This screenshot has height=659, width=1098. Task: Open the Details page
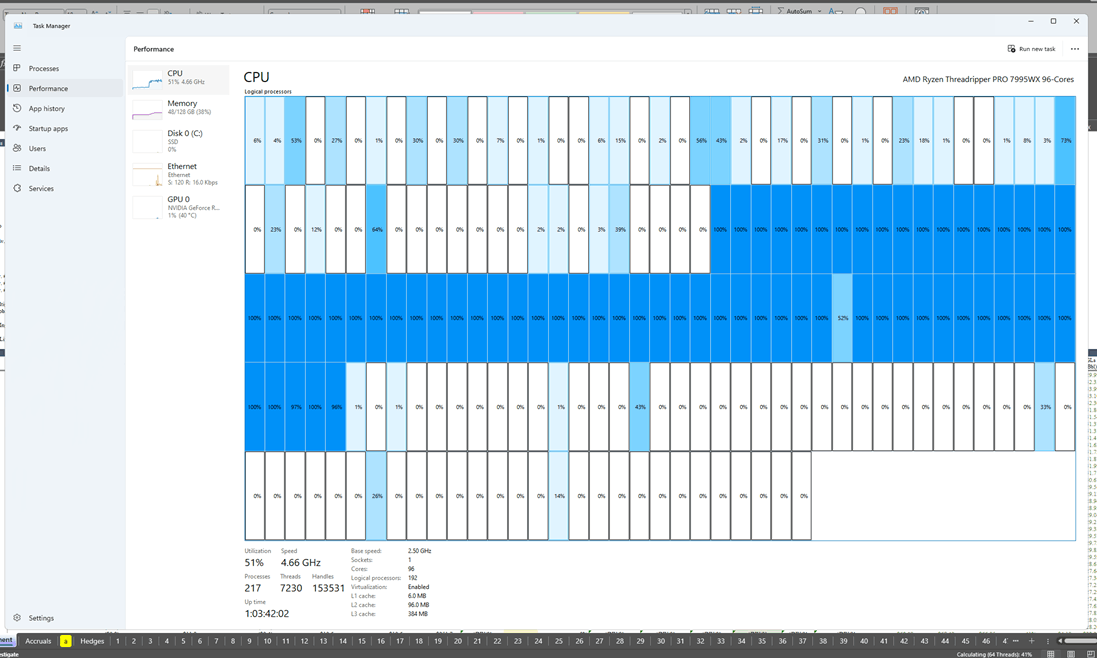click(64, 169)
